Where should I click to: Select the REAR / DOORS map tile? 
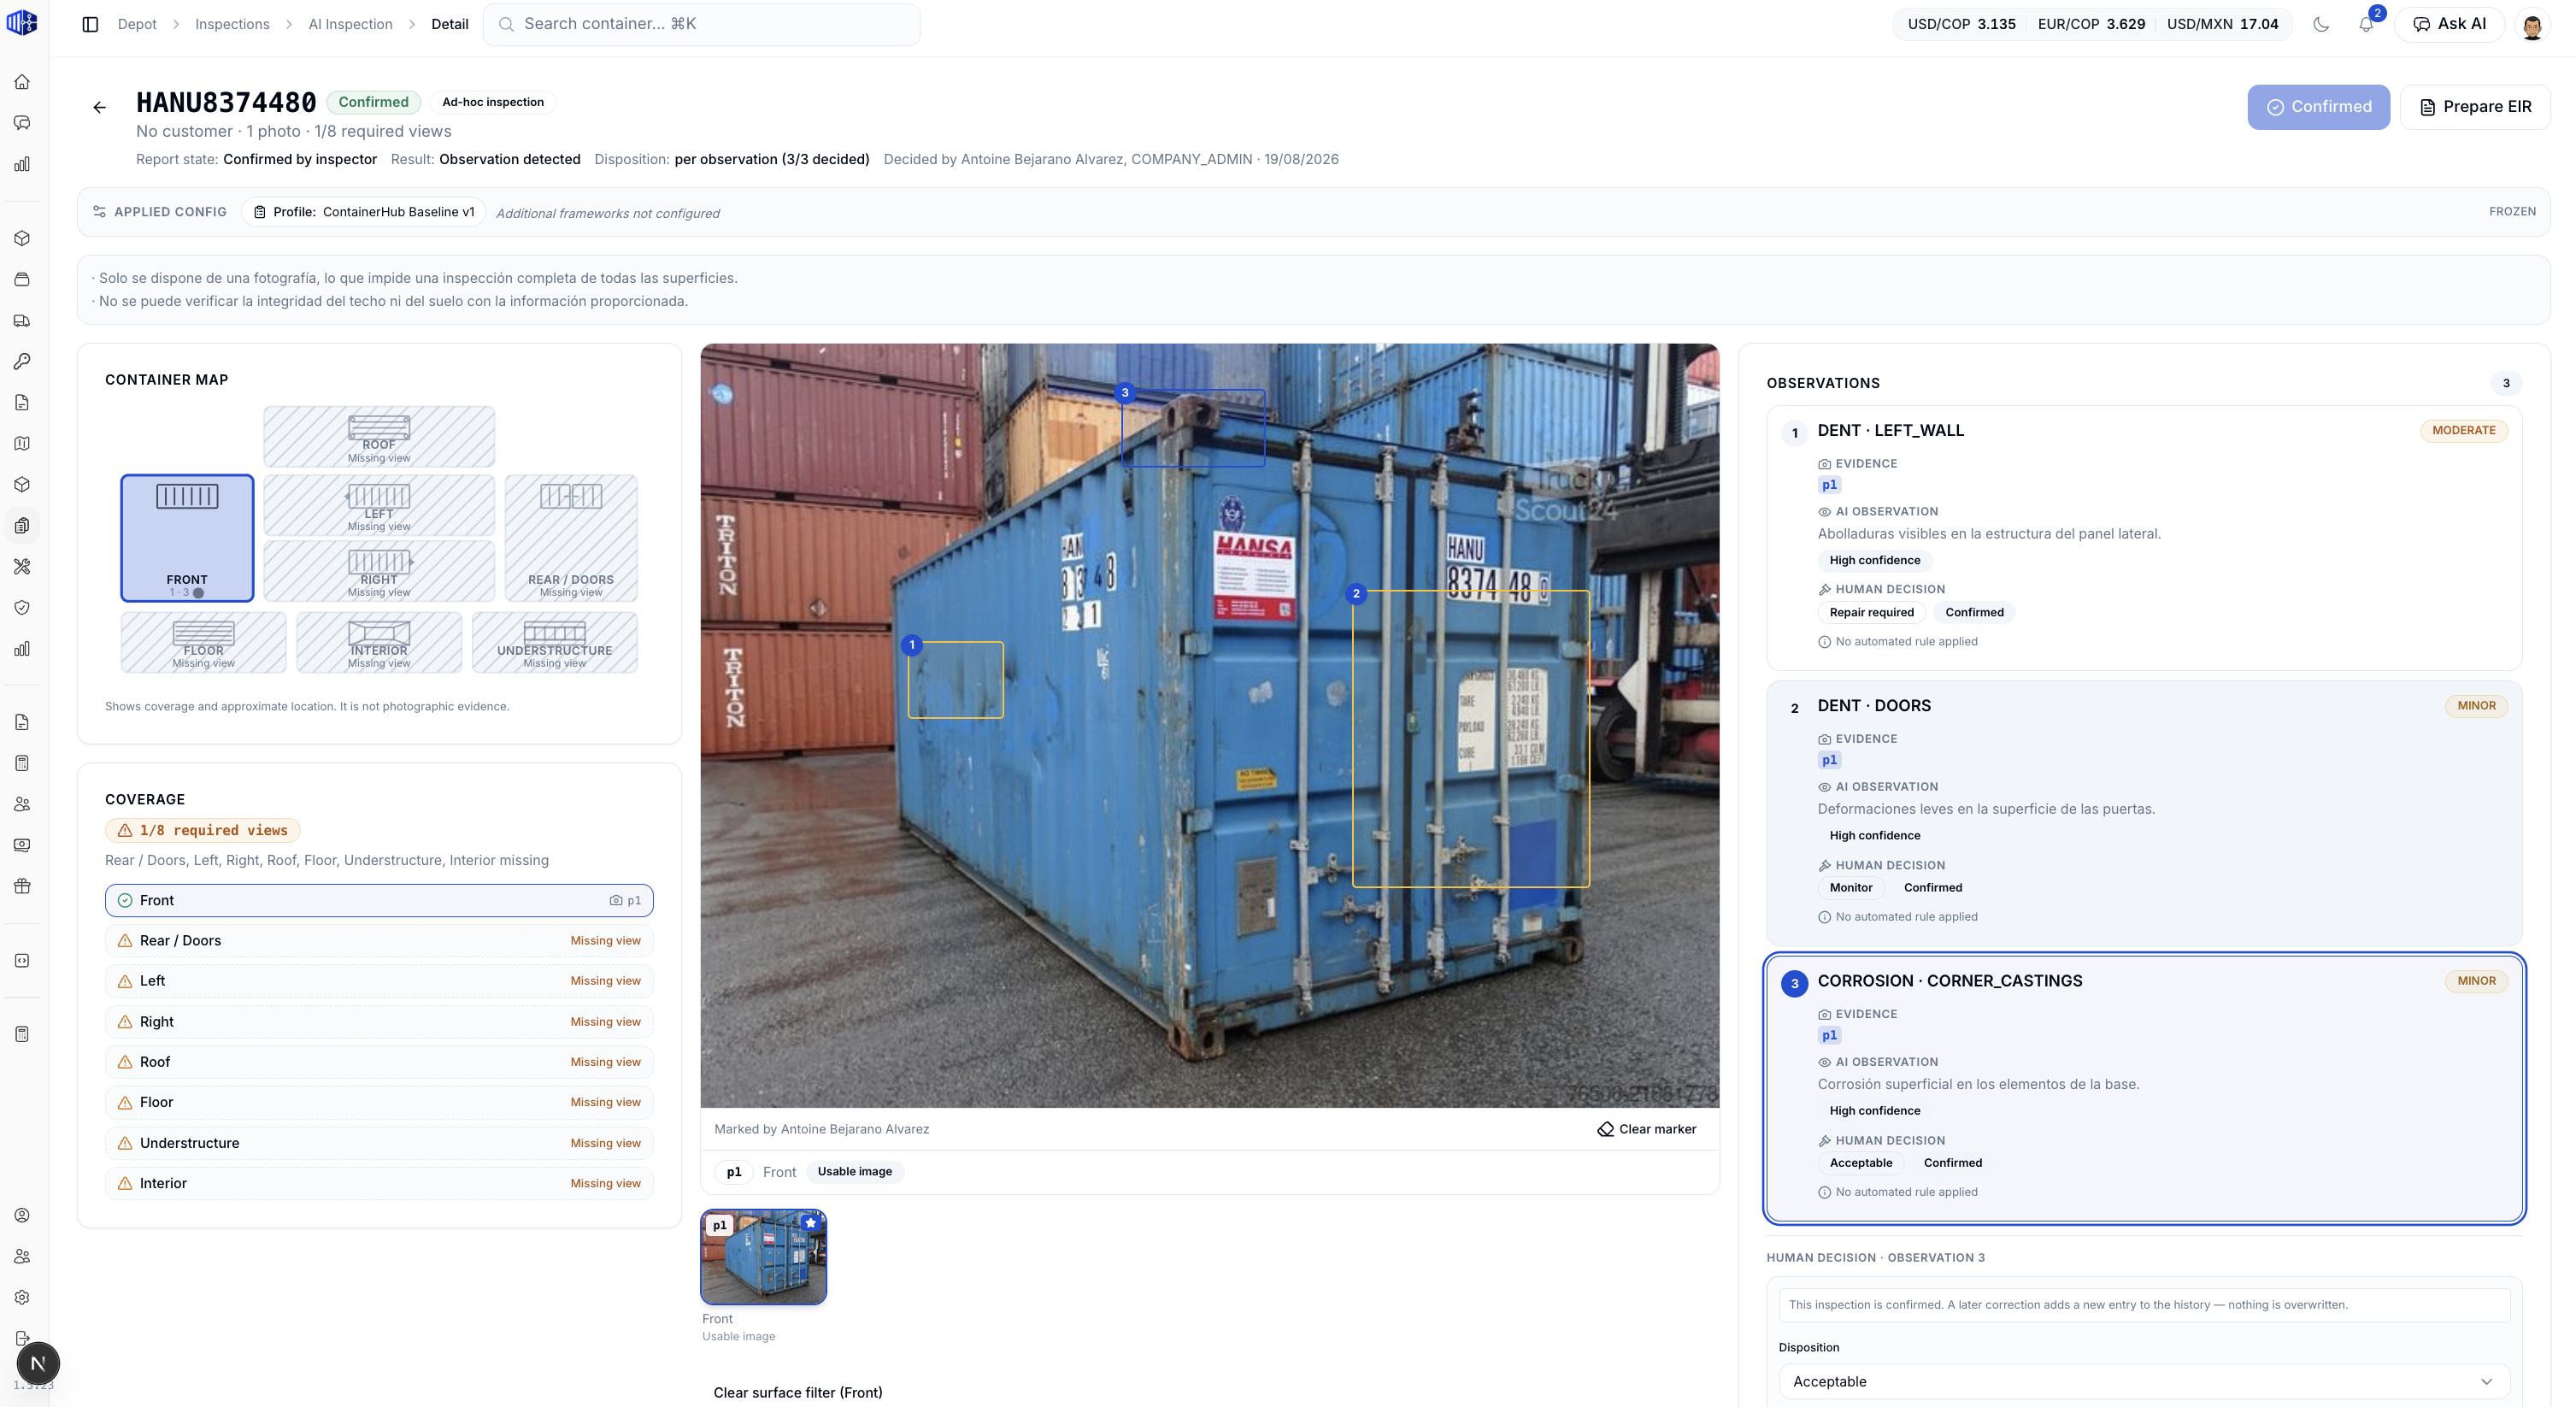point(571,538)
